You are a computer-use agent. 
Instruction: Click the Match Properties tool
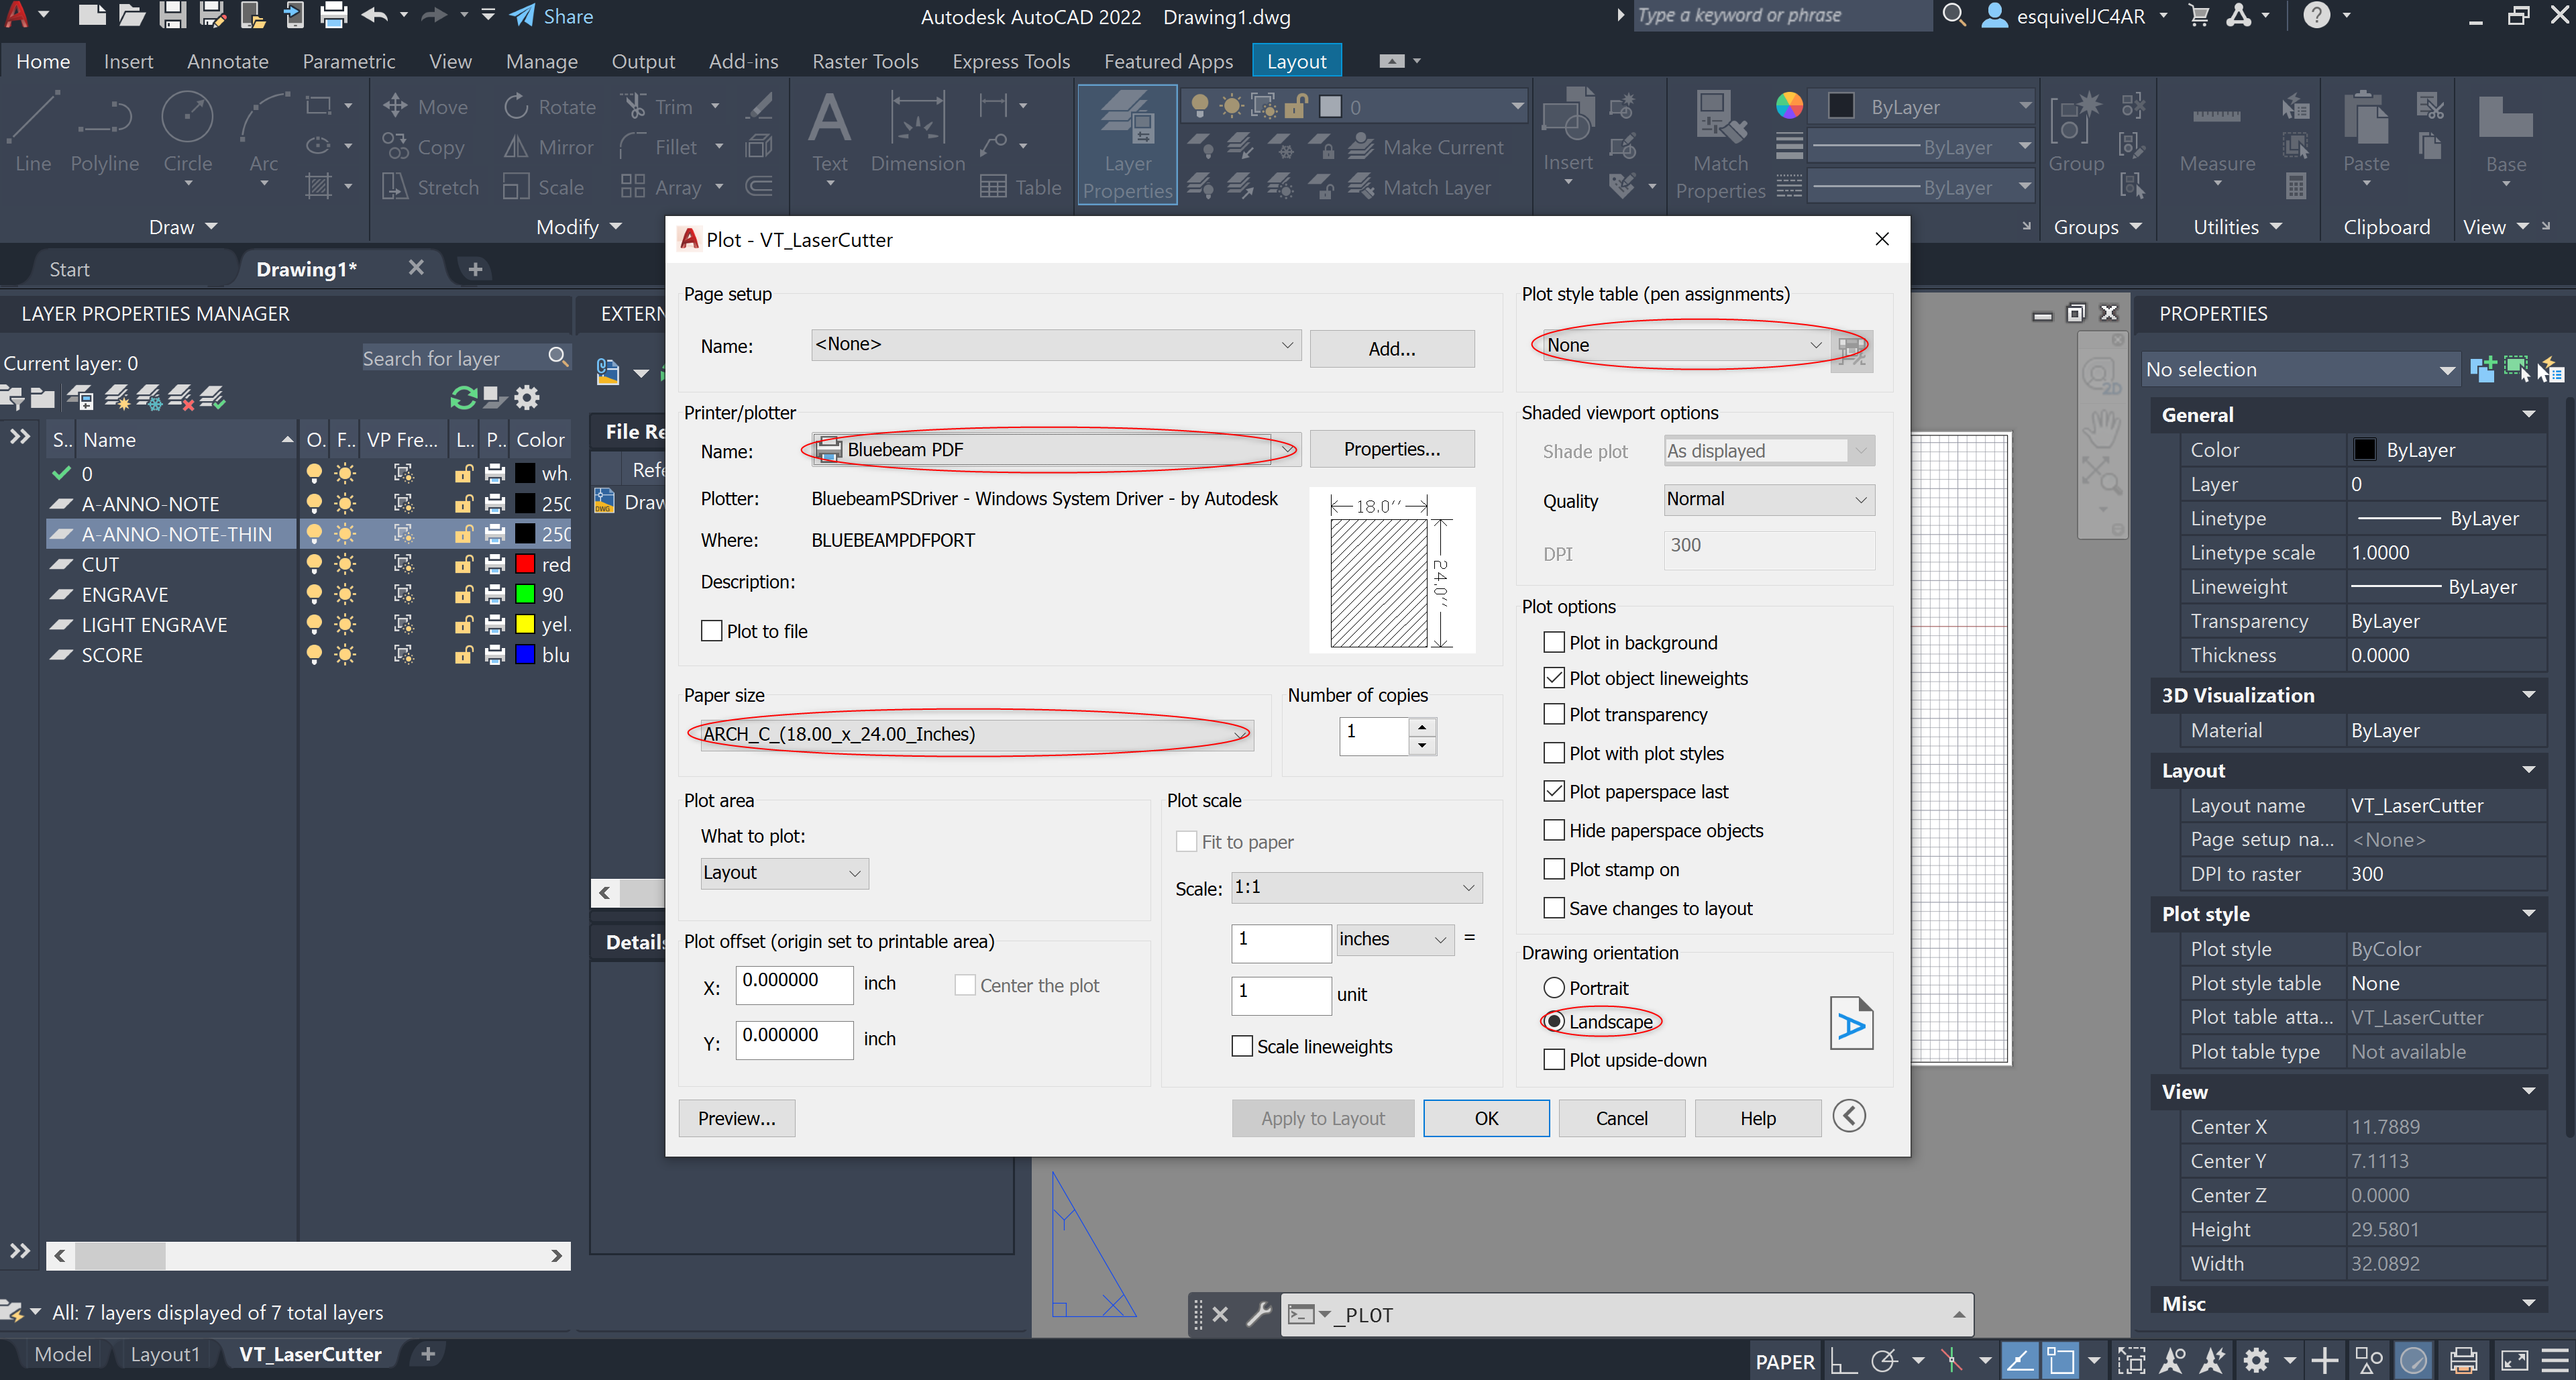pos(1720,145)
